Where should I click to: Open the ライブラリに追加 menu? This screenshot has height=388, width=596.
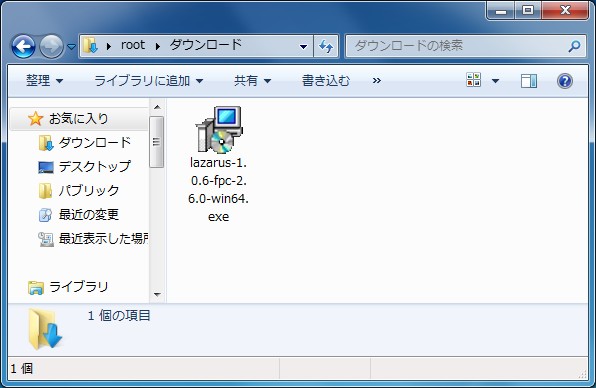(x=149, y=81)
